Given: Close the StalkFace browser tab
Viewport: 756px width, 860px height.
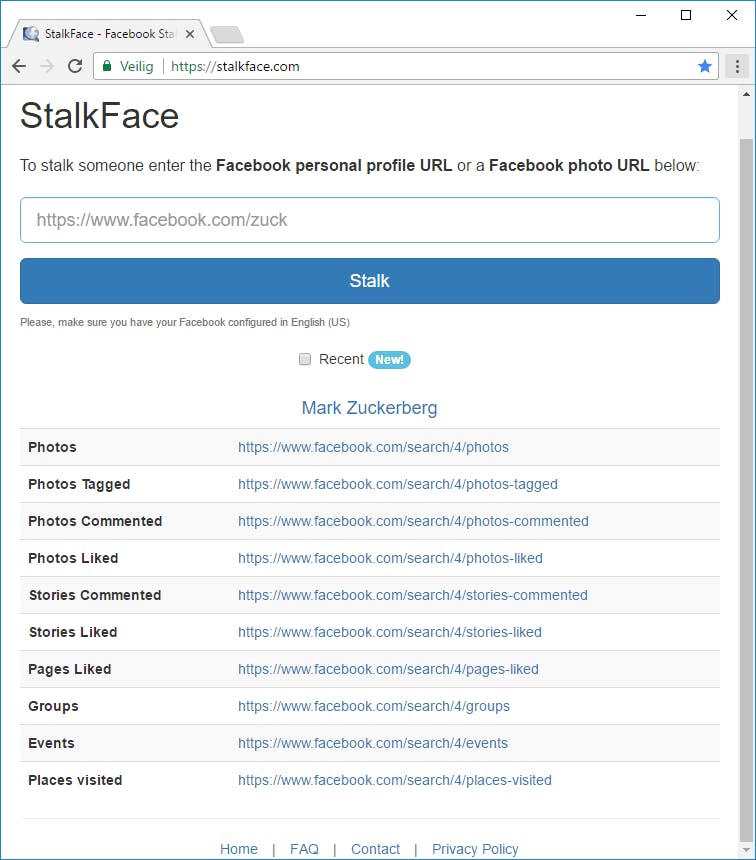Looking at the screenshot, I should click(190, 34).
